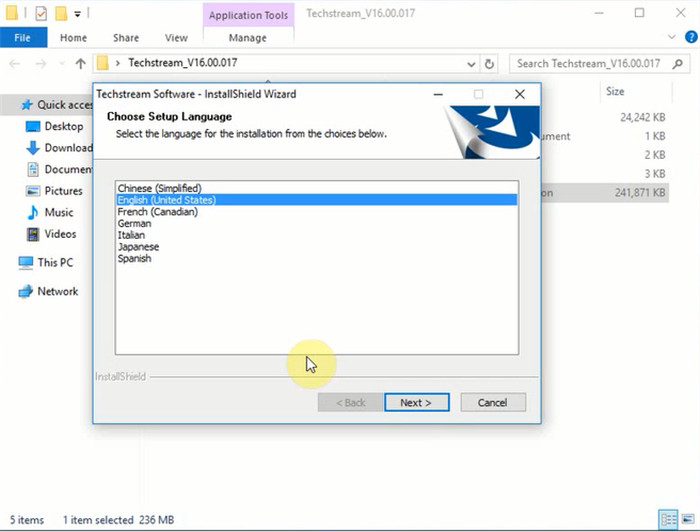This screenshot has height=531, width=700.
Task: Switch to Details view layout icon
Action: click(x=668, y=519)
